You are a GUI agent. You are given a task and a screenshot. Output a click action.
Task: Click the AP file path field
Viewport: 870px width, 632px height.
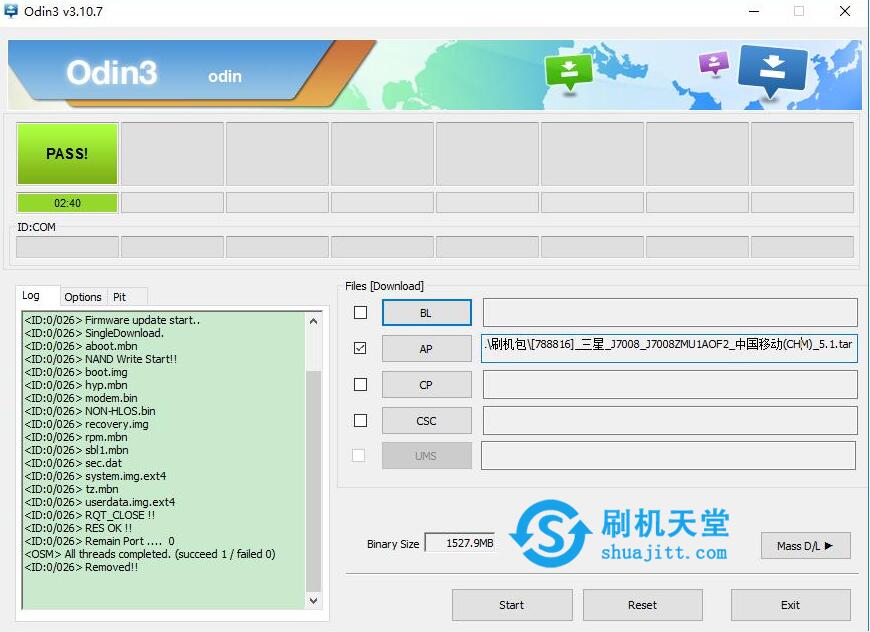click(670, 348)
